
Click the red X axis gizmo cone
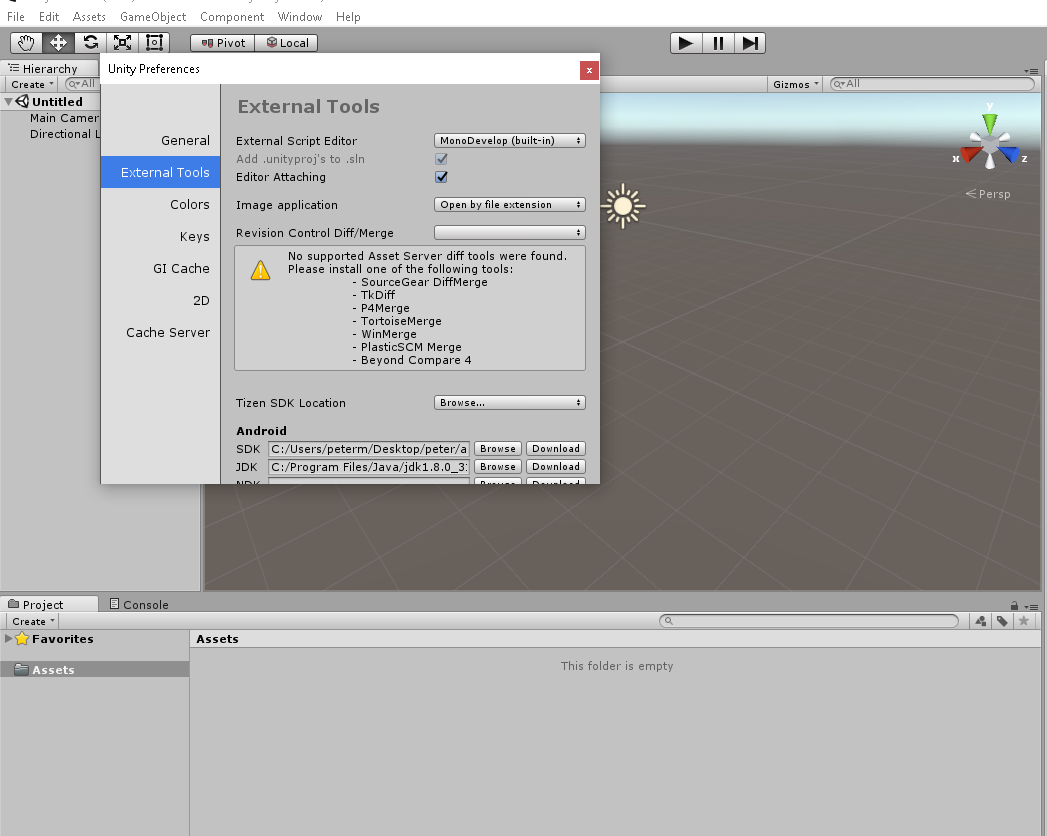point(970,155)
